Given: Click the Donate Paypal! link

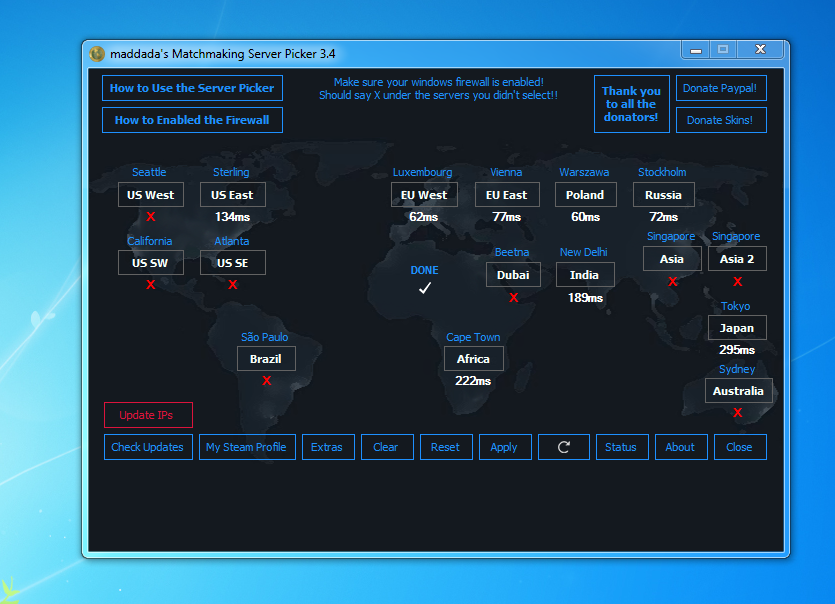Looking at the screenshot, I should (x=720, y=88).
